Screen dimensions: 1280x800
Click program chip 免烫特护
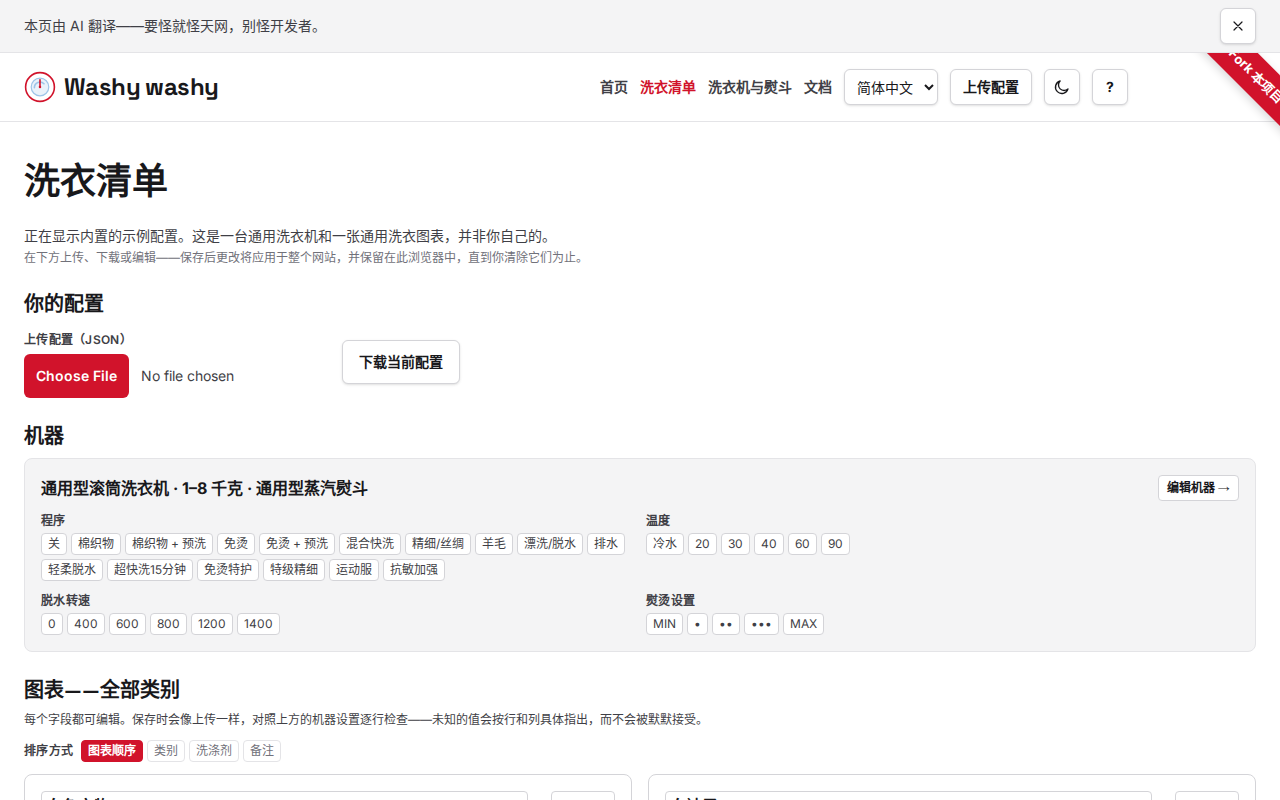[228, 570]
